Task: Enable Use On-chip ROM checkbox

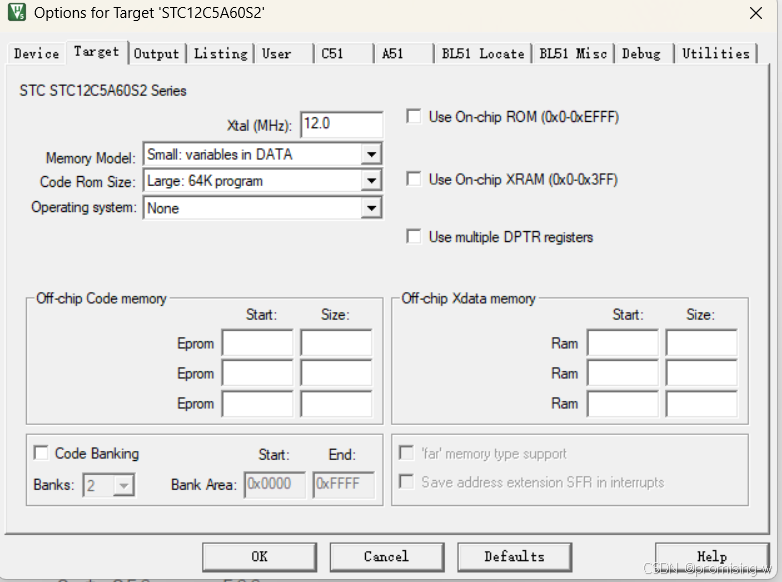Action: [413, 116]
